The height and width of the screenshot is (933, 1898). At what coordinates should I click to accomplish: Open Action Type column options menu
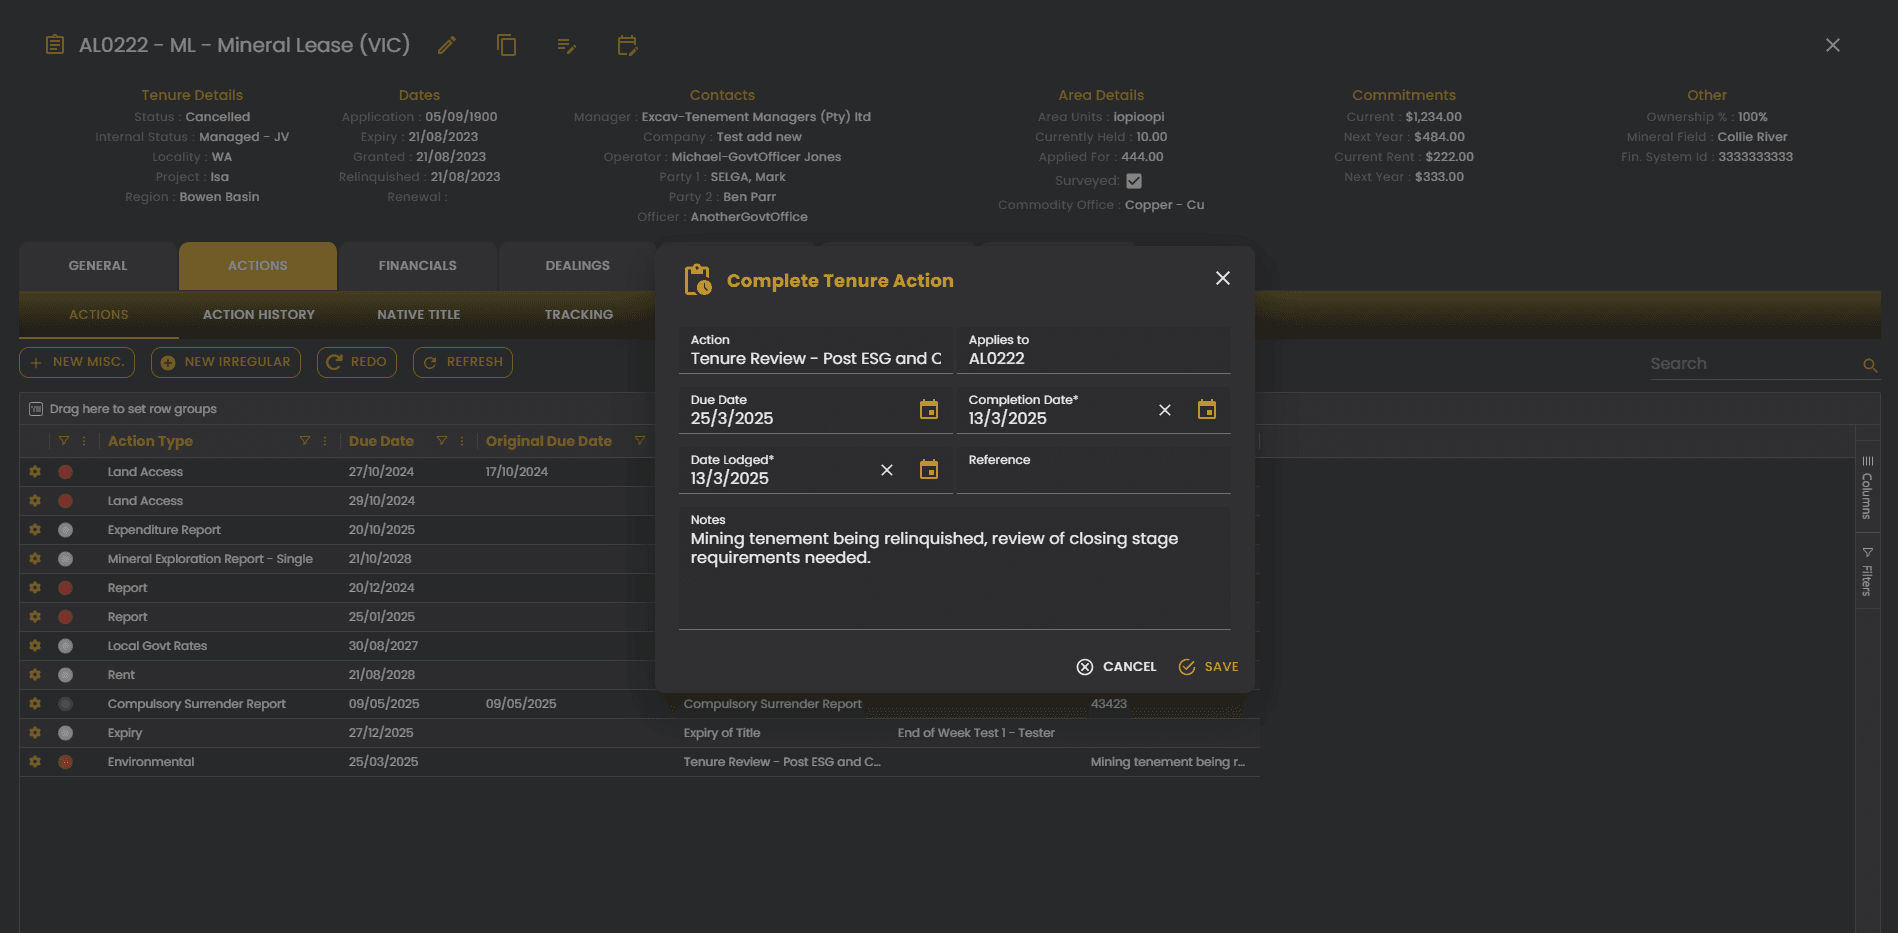(325, 441)
